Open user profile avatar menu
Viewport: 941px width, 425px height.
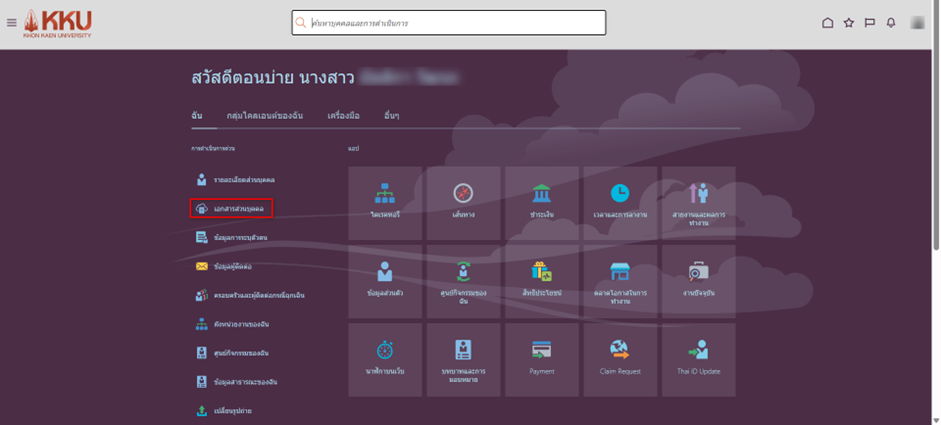918,23
